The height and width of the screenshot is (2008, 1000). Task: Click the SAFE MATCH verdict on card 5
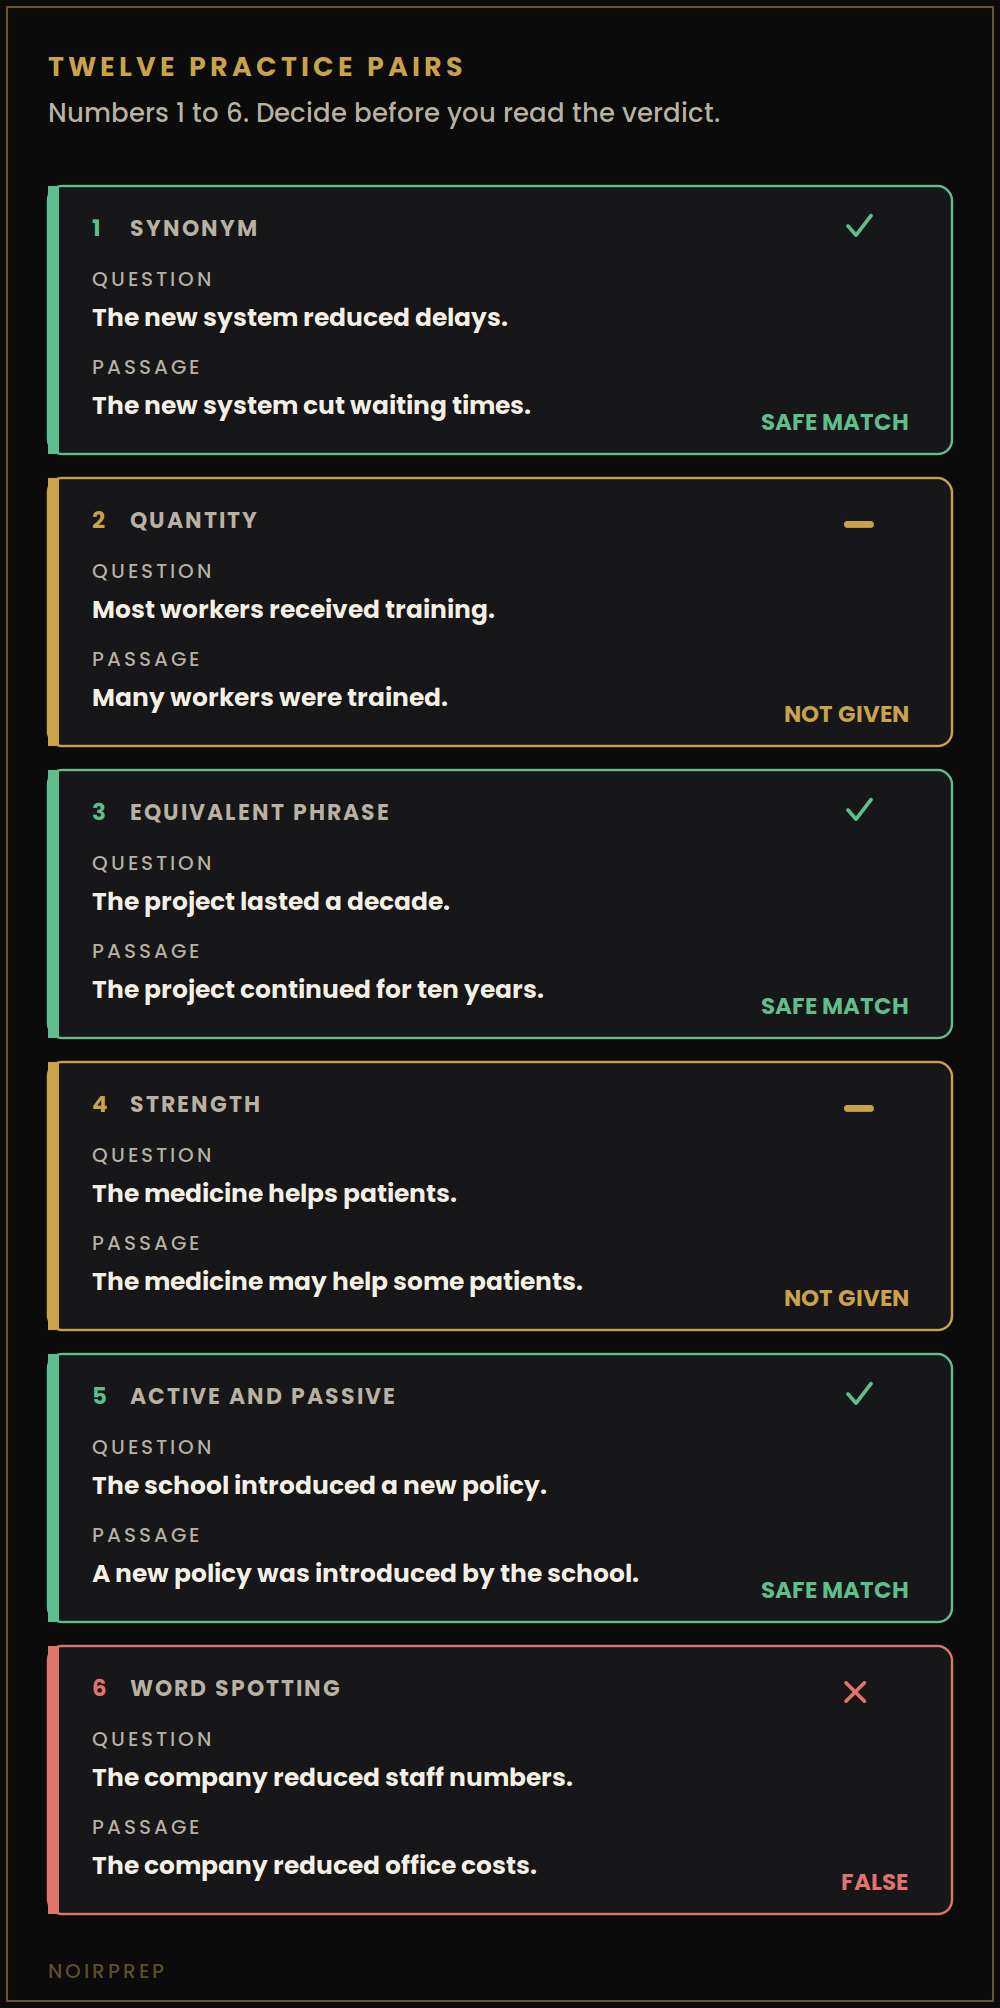[835, 1590]
